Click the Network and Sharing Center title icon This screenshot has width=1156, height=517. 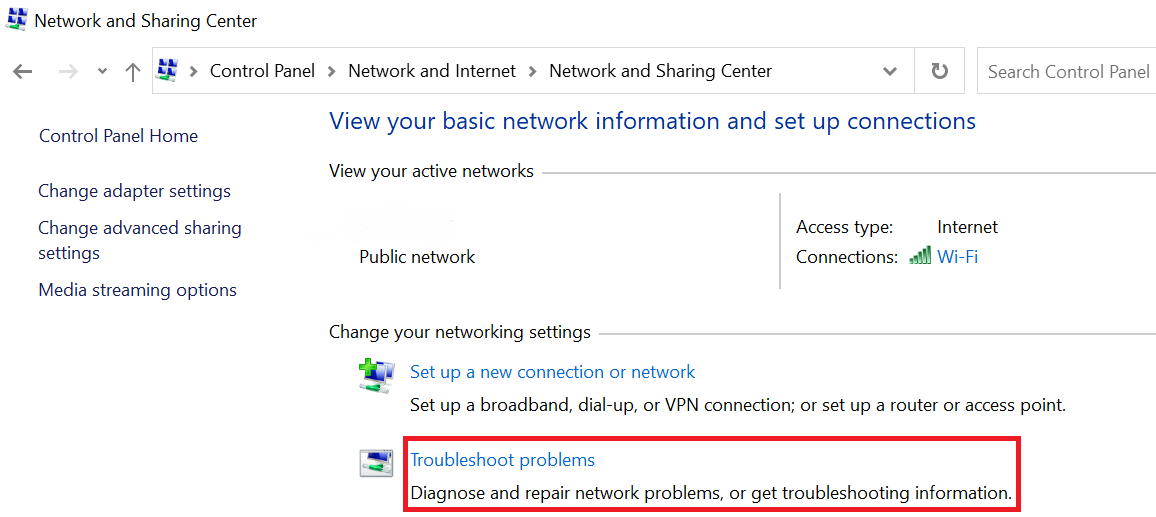17,18
